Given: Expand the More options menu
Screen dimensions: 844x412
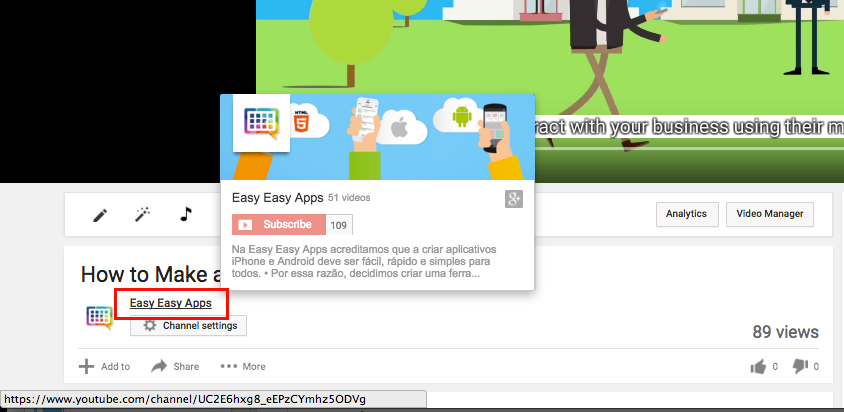Looking at the screenshot, I should point(243,366).
